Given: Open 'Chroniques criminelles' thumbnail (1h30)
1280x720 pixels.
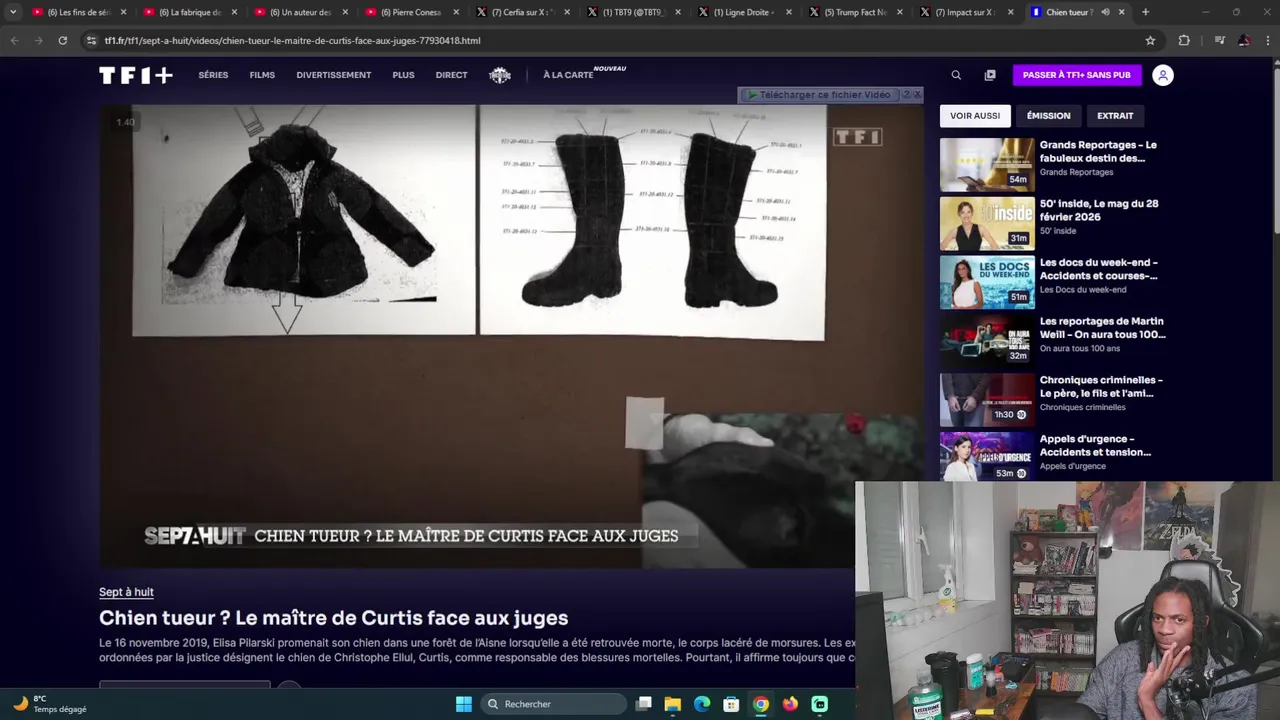Looking at the screenshot, I should click(x=987, y=400).
